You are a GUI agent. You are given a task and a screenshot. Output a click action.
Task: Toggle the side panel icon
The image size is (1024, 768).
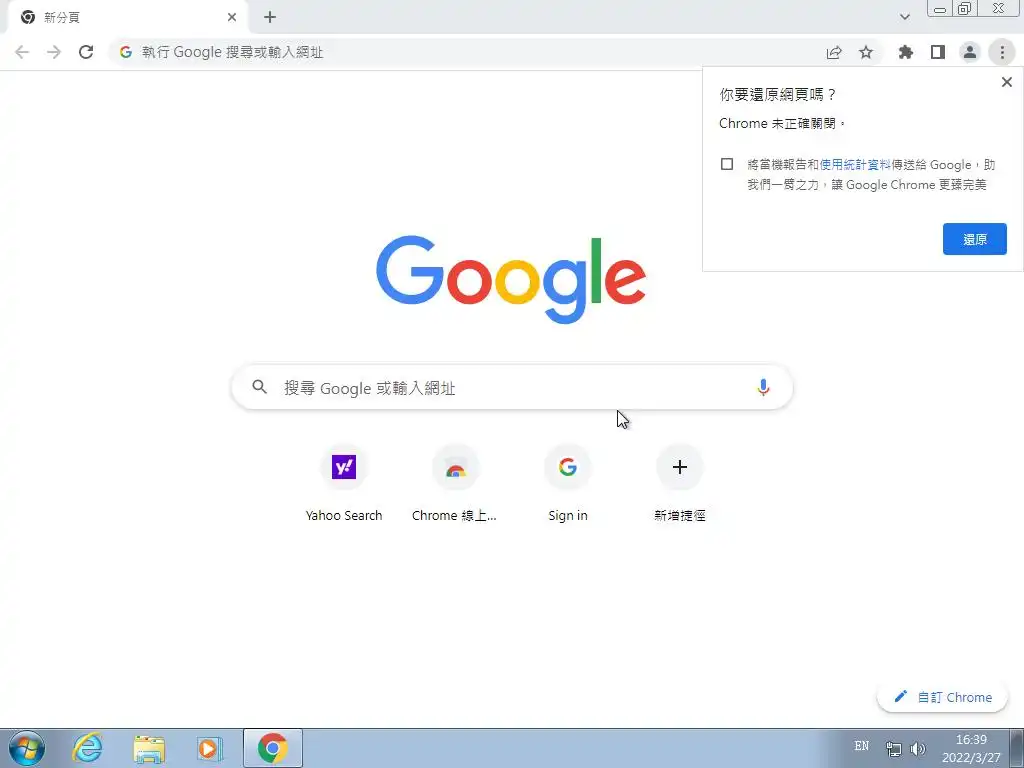coord(938,52)
